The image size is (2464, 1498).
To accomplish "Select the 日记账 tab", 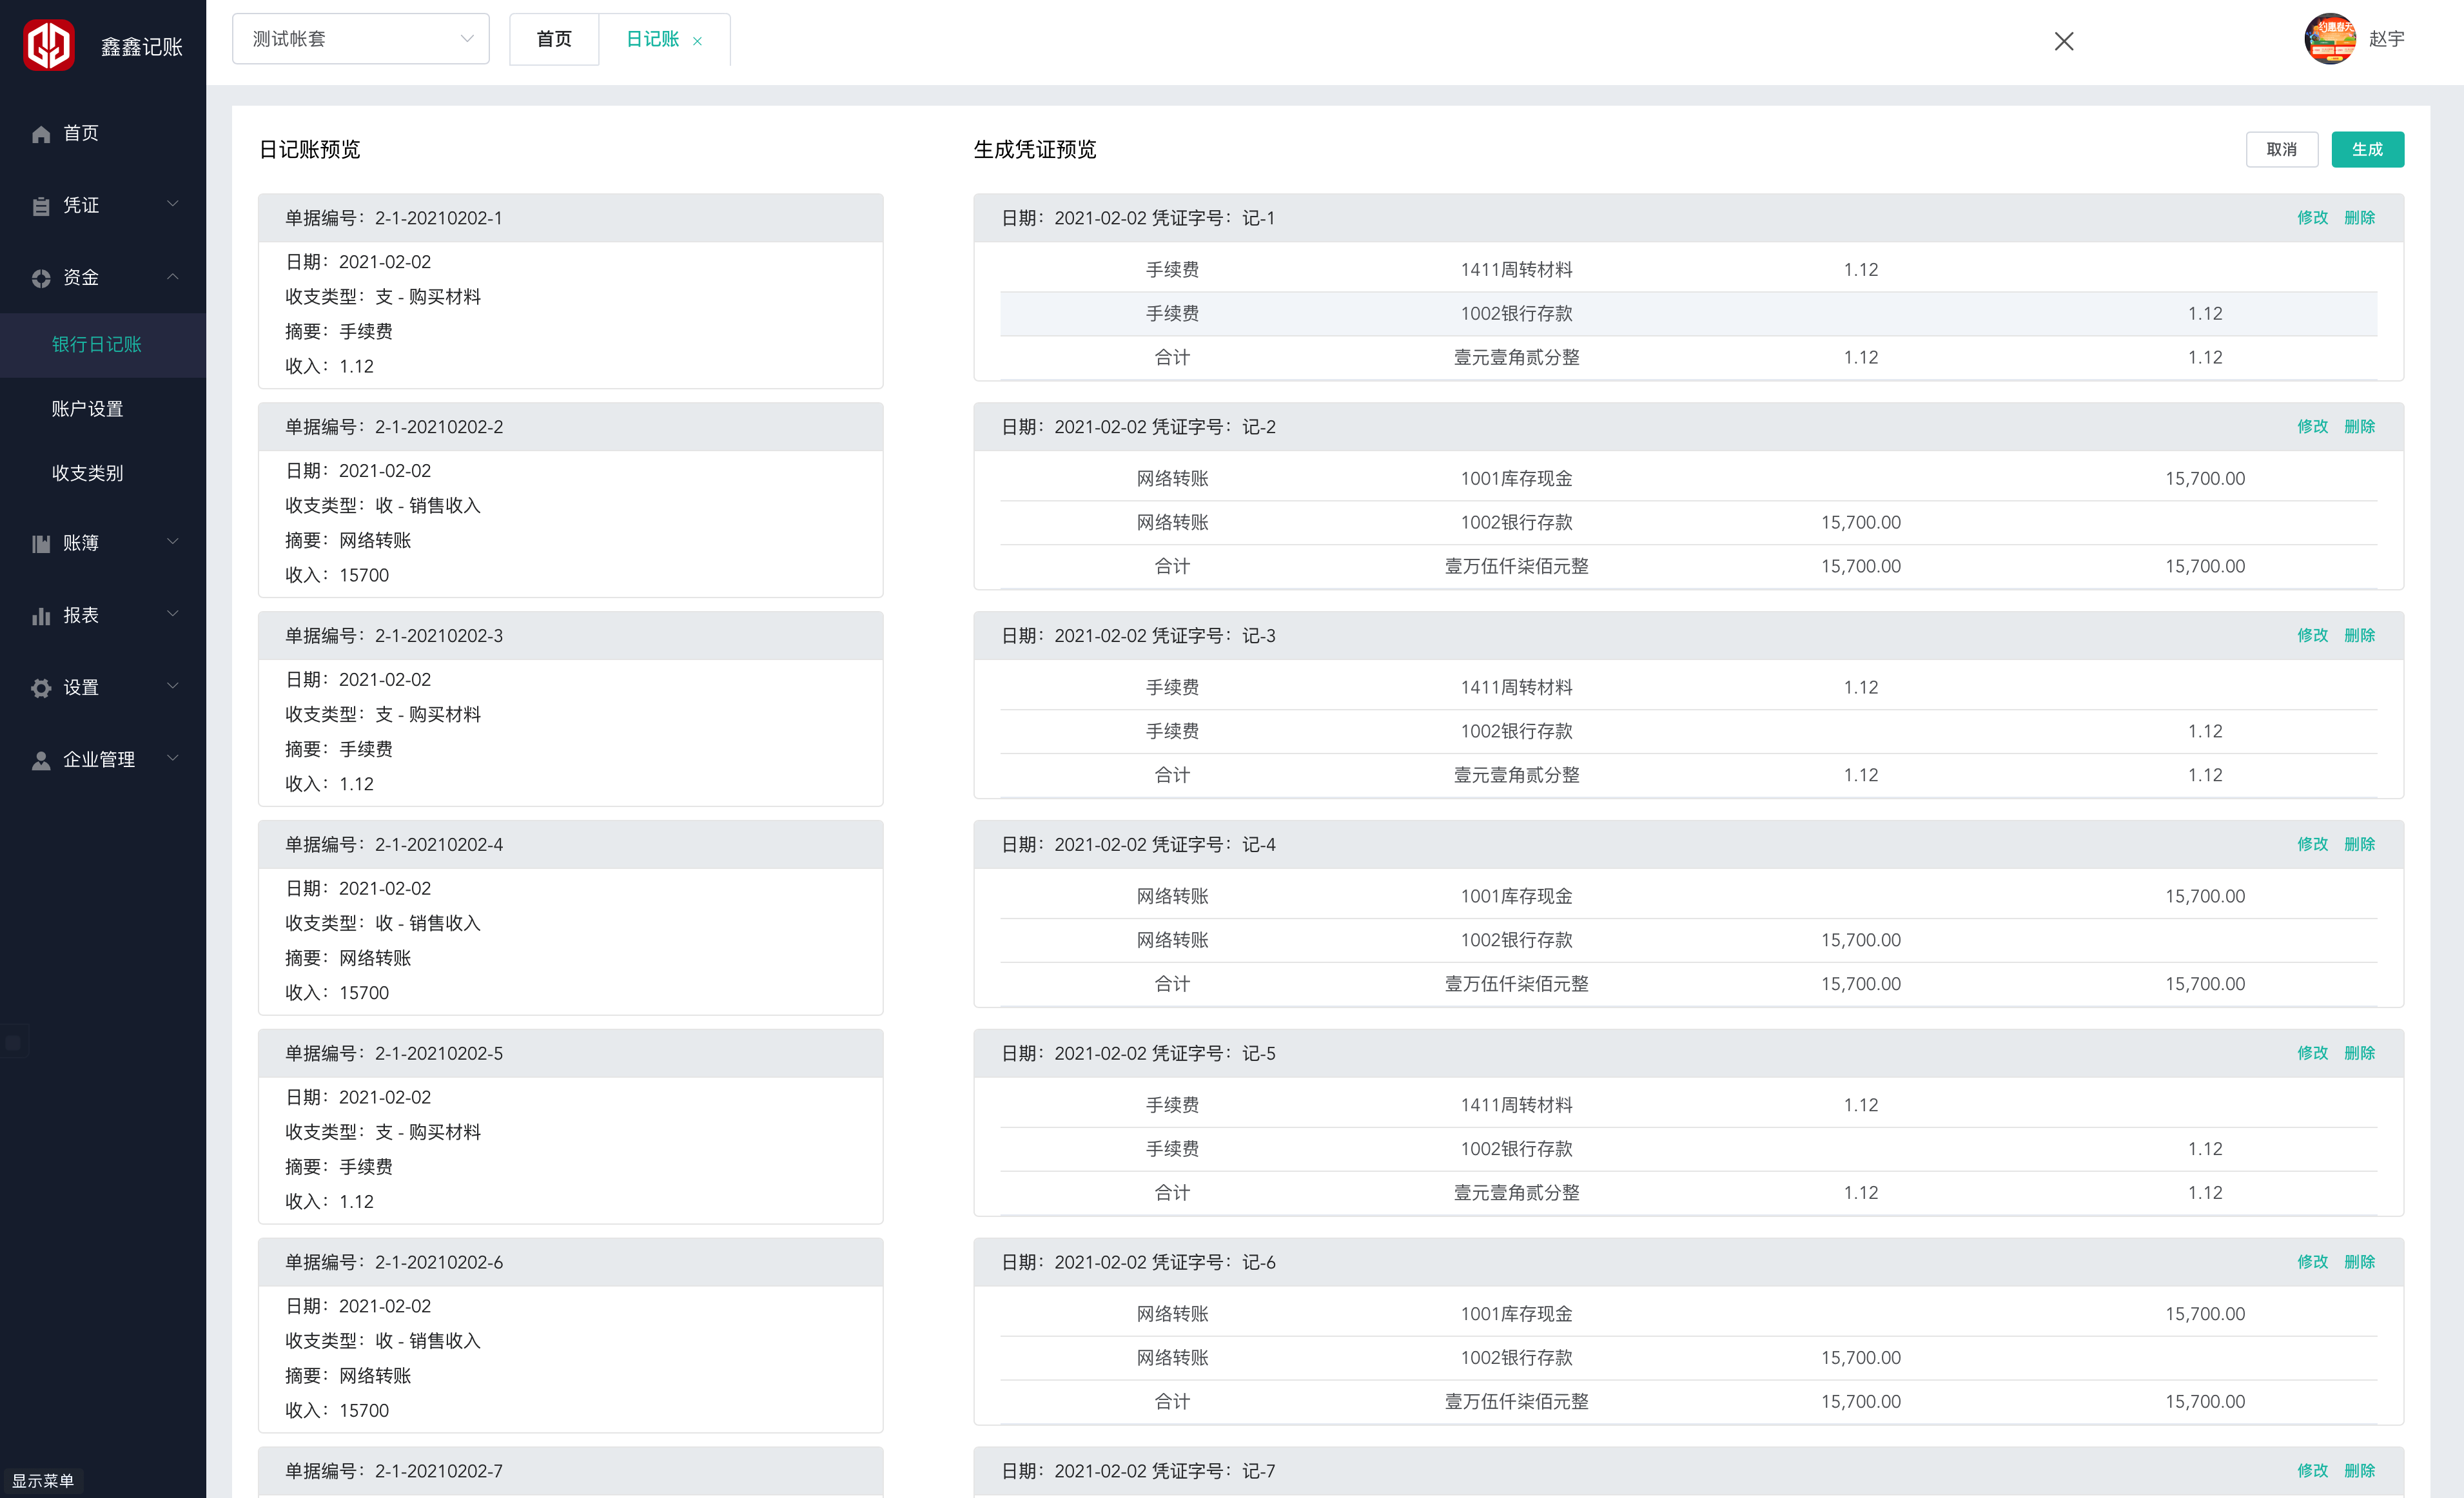I will click(x=652, y=39).
